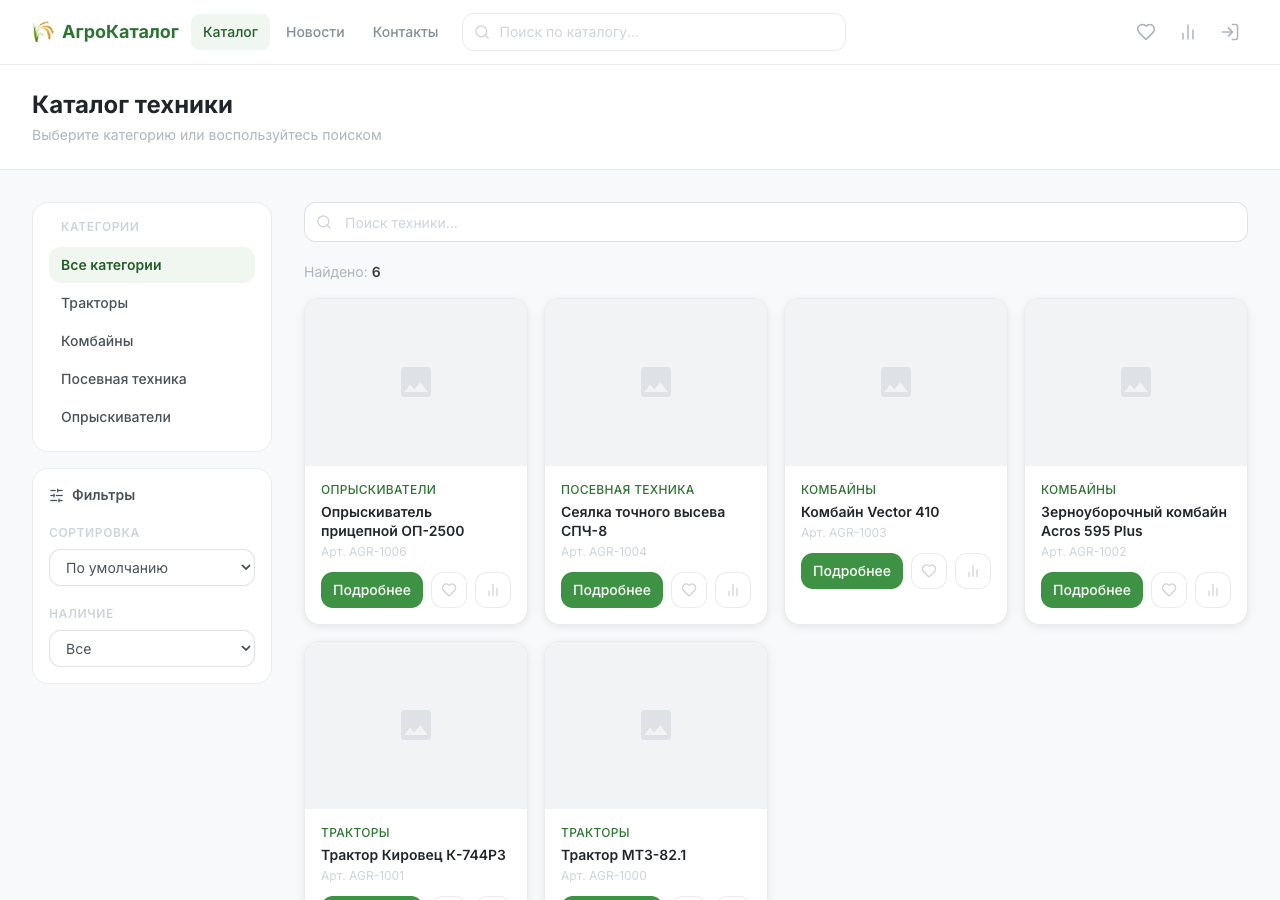Click Подробнее for Сеялка точного высева СПЧ-8
This screenshot has height=900, width=1280.
612,590
